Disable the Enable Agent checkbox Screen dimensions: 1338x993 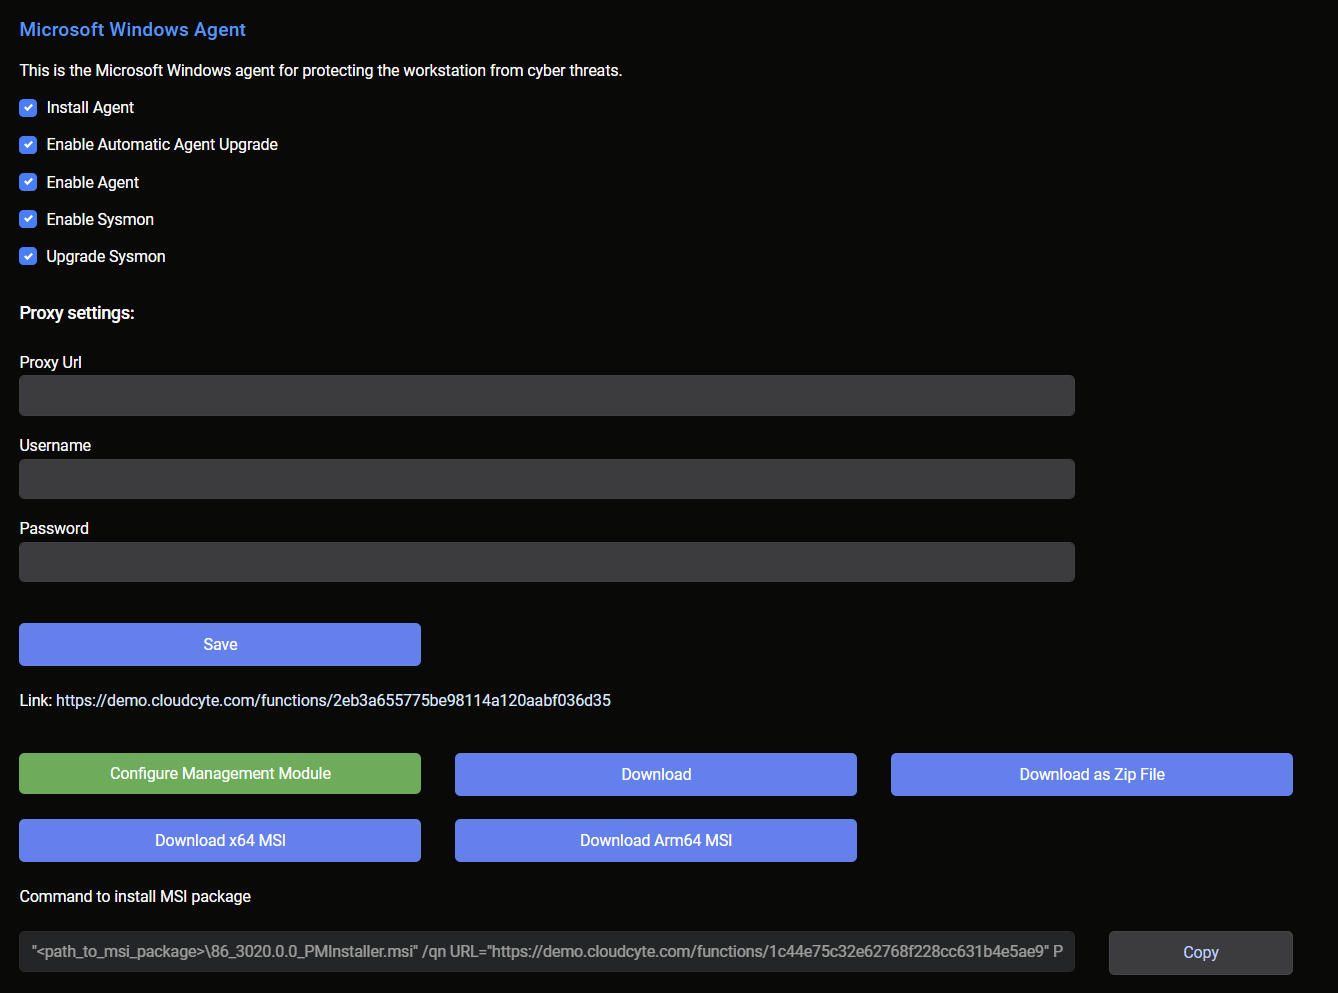point(28,182)
